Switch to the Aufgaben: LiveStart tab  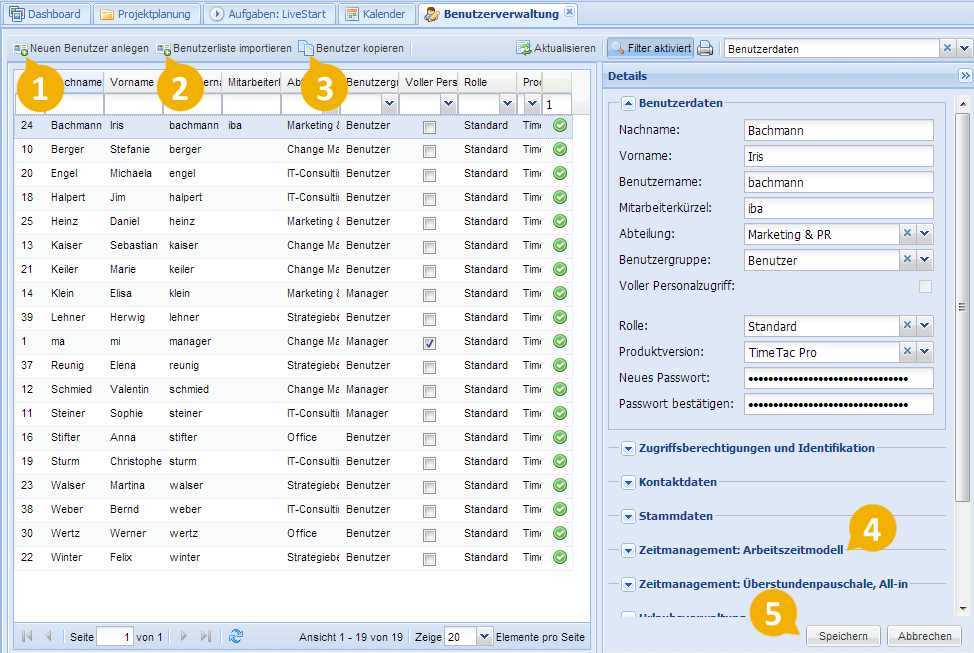pos(269,14)
